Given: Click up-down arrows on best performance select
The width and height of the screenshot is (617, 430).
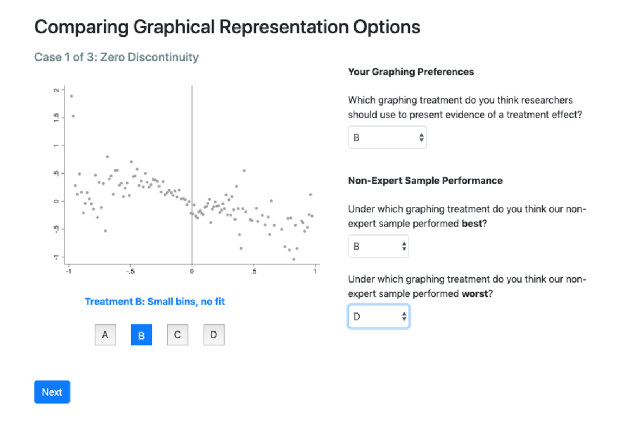Looking at the screenshot, I should [x=404, y=246].
